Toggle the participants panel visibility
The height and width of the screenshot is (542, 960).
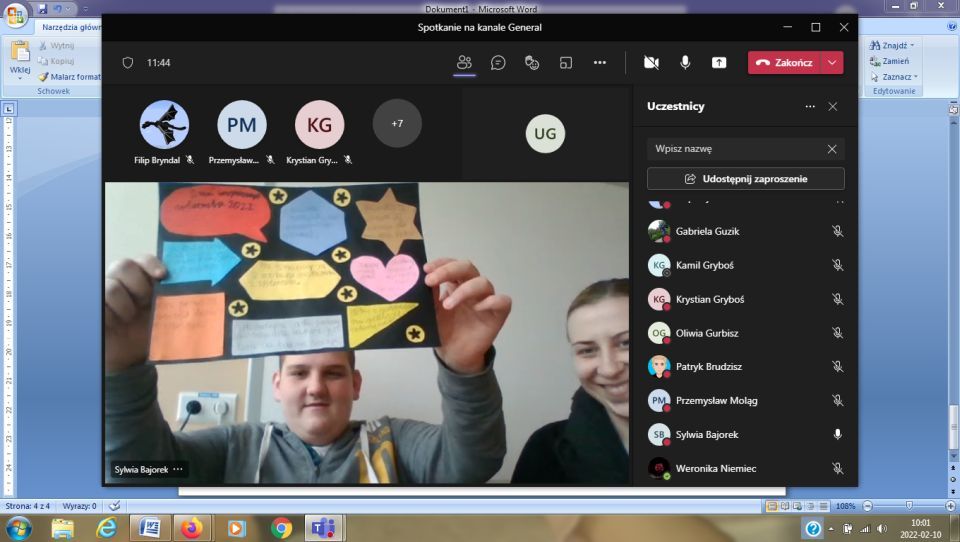click(464, 62)
